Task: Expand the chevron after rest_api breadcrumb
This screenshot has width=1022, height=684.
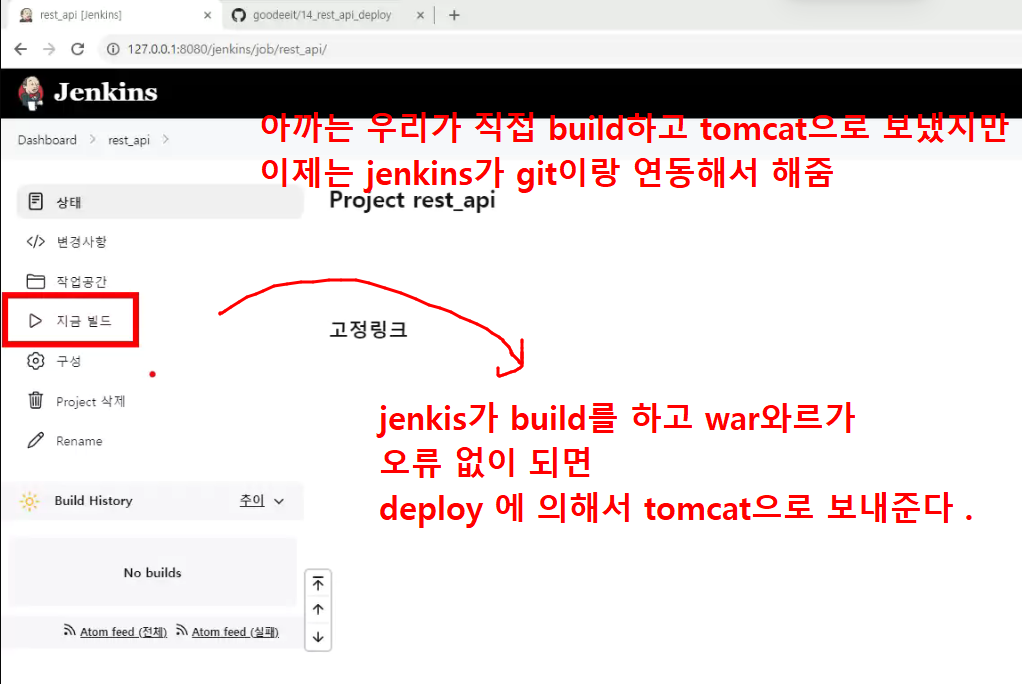Action: coord(166,140)
